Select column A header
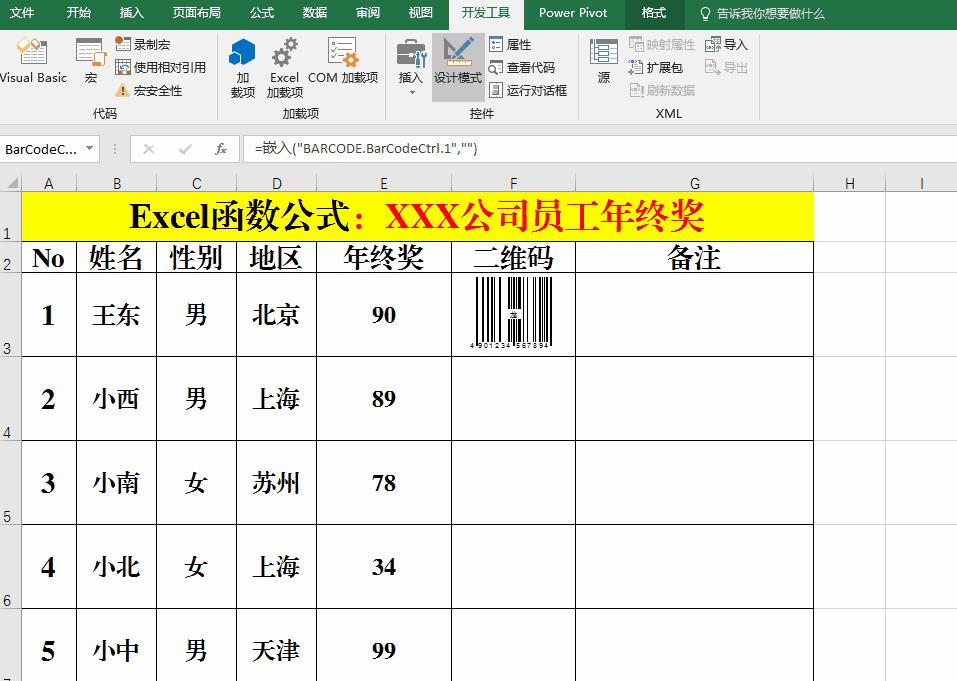Image resolution: width=957 pixels, height=681 pixels. (x=49, y=183)
